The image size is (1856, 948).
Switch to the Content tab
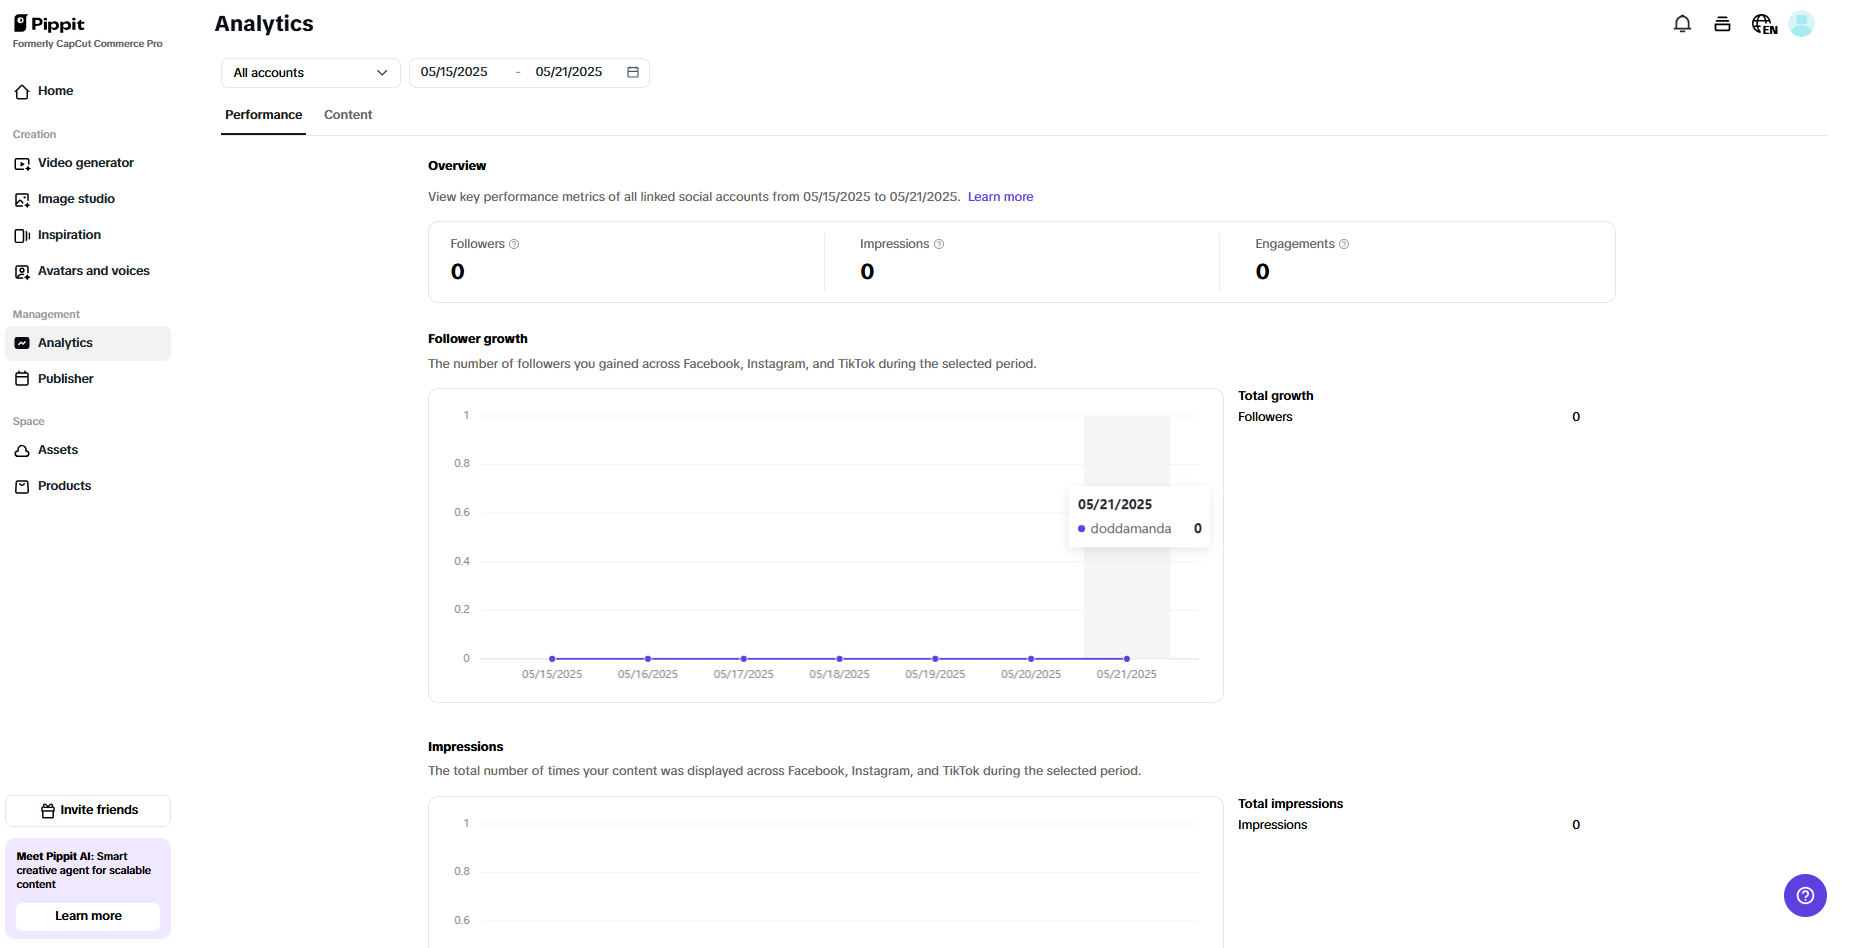(347, 114)
